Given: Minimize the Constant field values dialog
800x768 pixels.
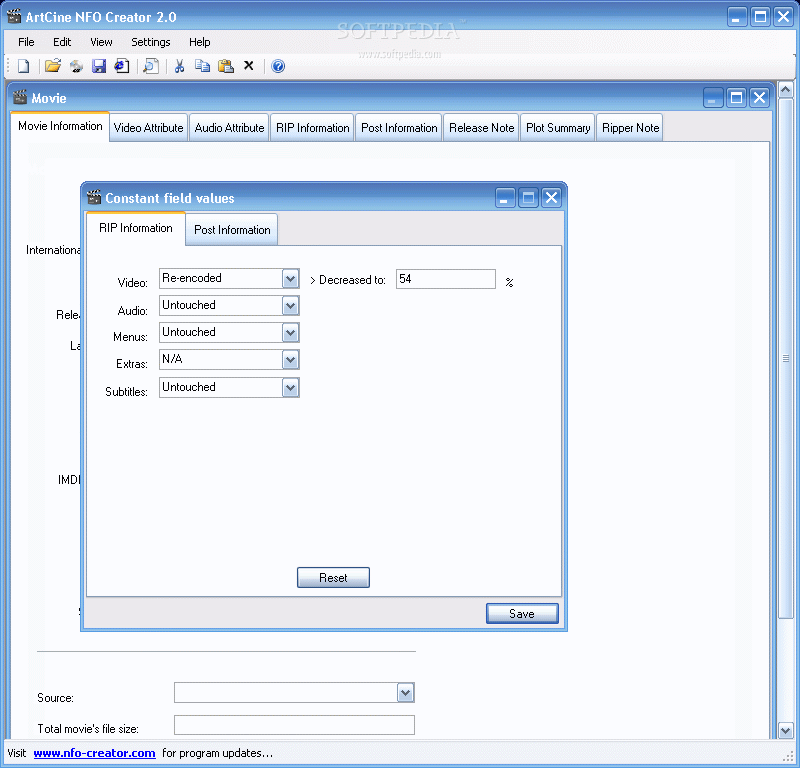Looking at the screenshot, I should [x=504, y=197].
